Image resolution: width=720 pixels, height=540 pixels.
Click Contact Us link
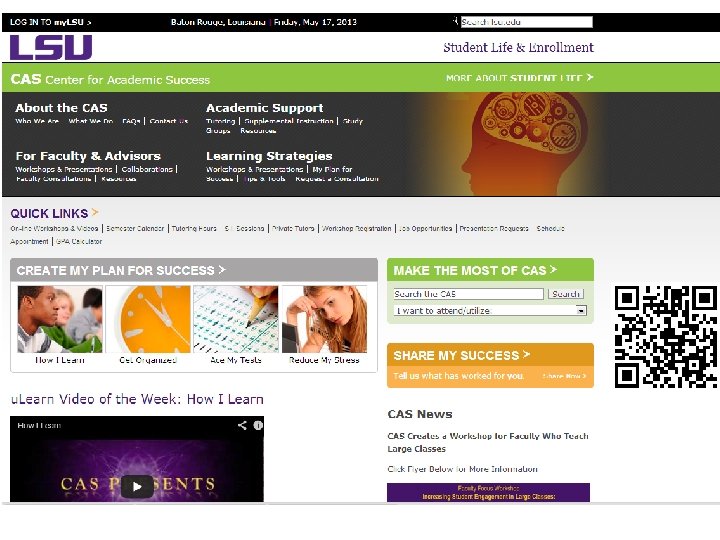(x=169, y=121)
